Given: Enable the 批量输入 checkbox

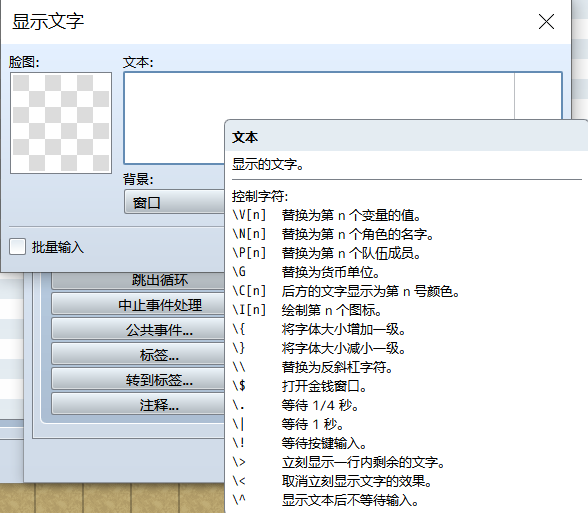Looking at the screenshot, I should click(18, 247).
